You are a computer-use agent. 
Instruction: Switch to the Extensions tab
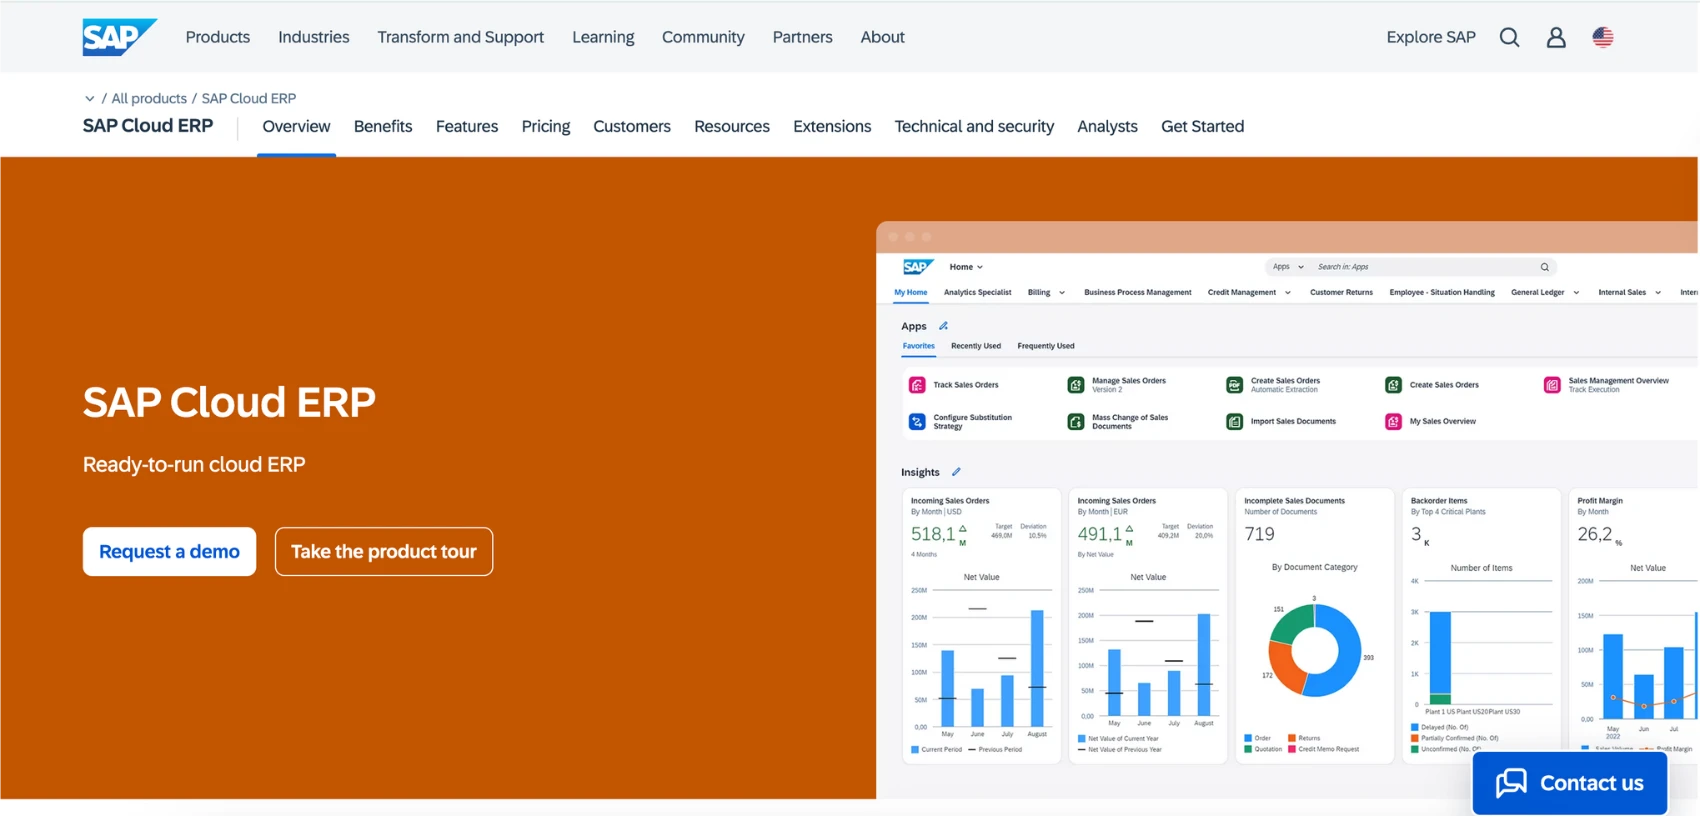tap(833, 127)
